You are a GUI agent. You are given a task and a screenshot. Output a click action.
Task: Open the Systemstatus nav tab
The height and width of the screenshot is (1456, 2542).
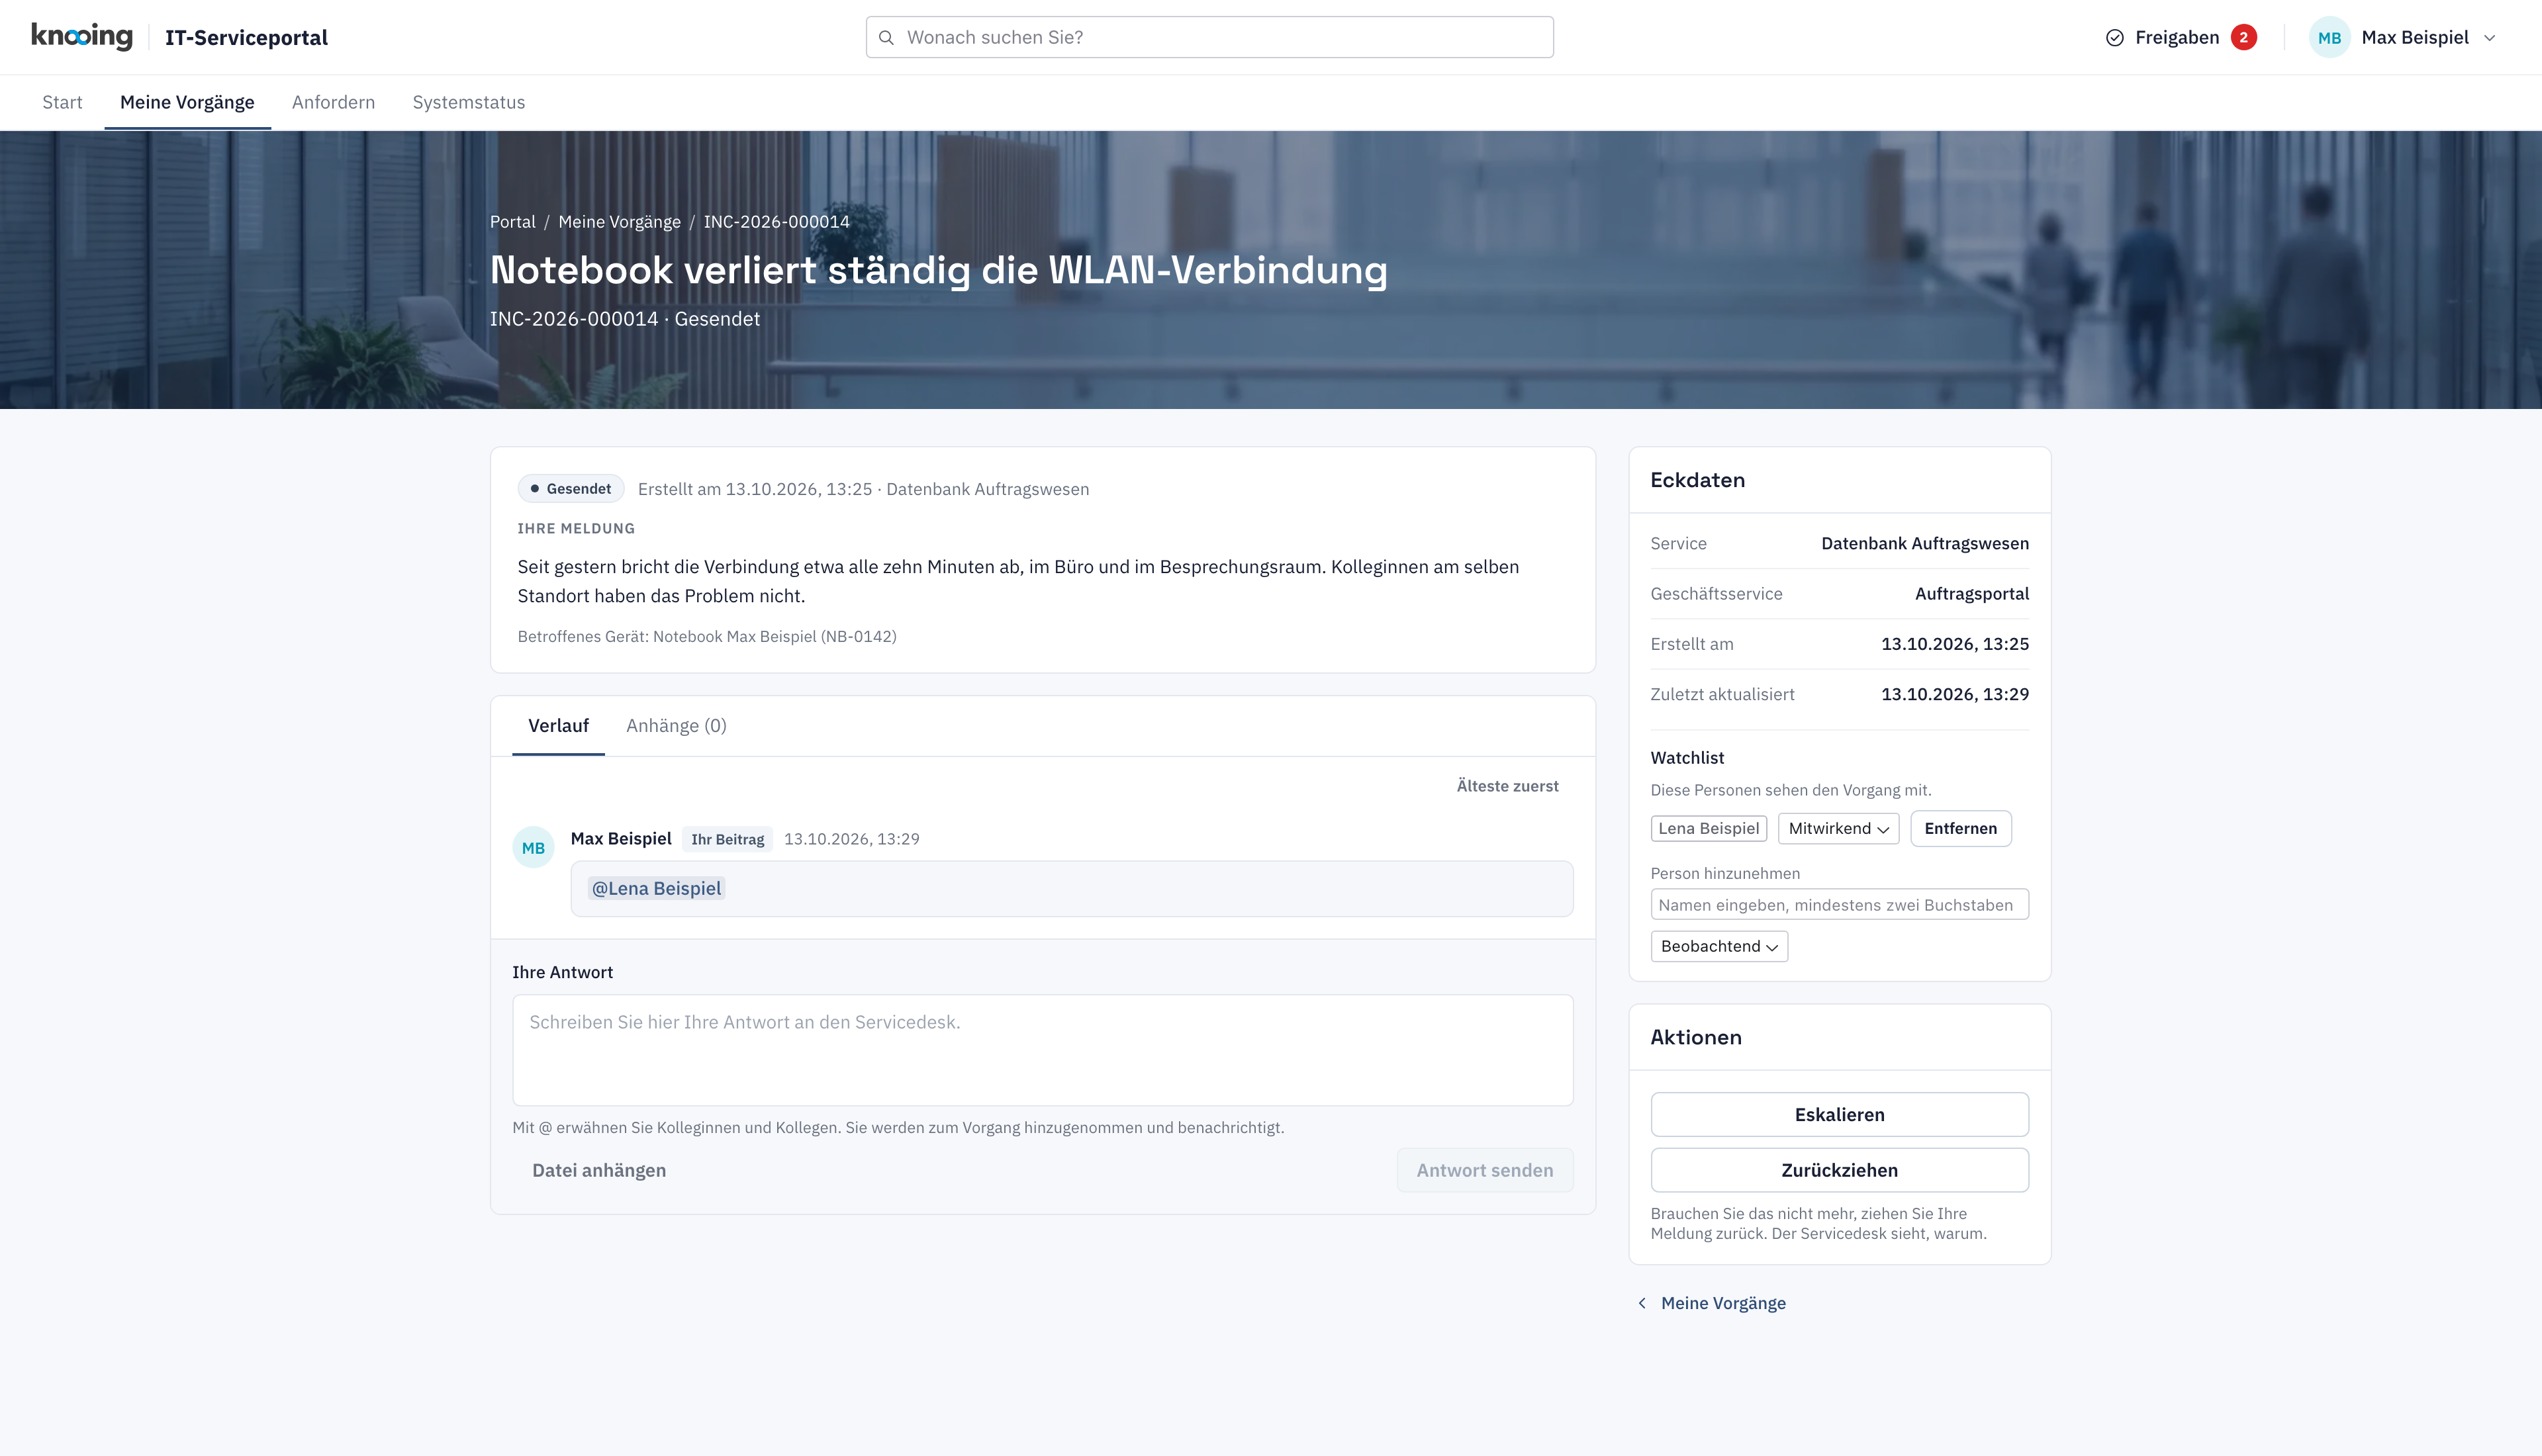click(469, 102)
